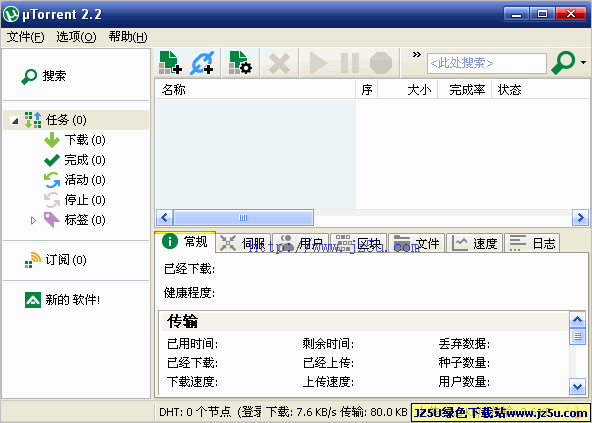Click the Create New Torrent icon
The width and height of the screenshot is (592, 423).
pyautogui.click(x=240, y=62)
